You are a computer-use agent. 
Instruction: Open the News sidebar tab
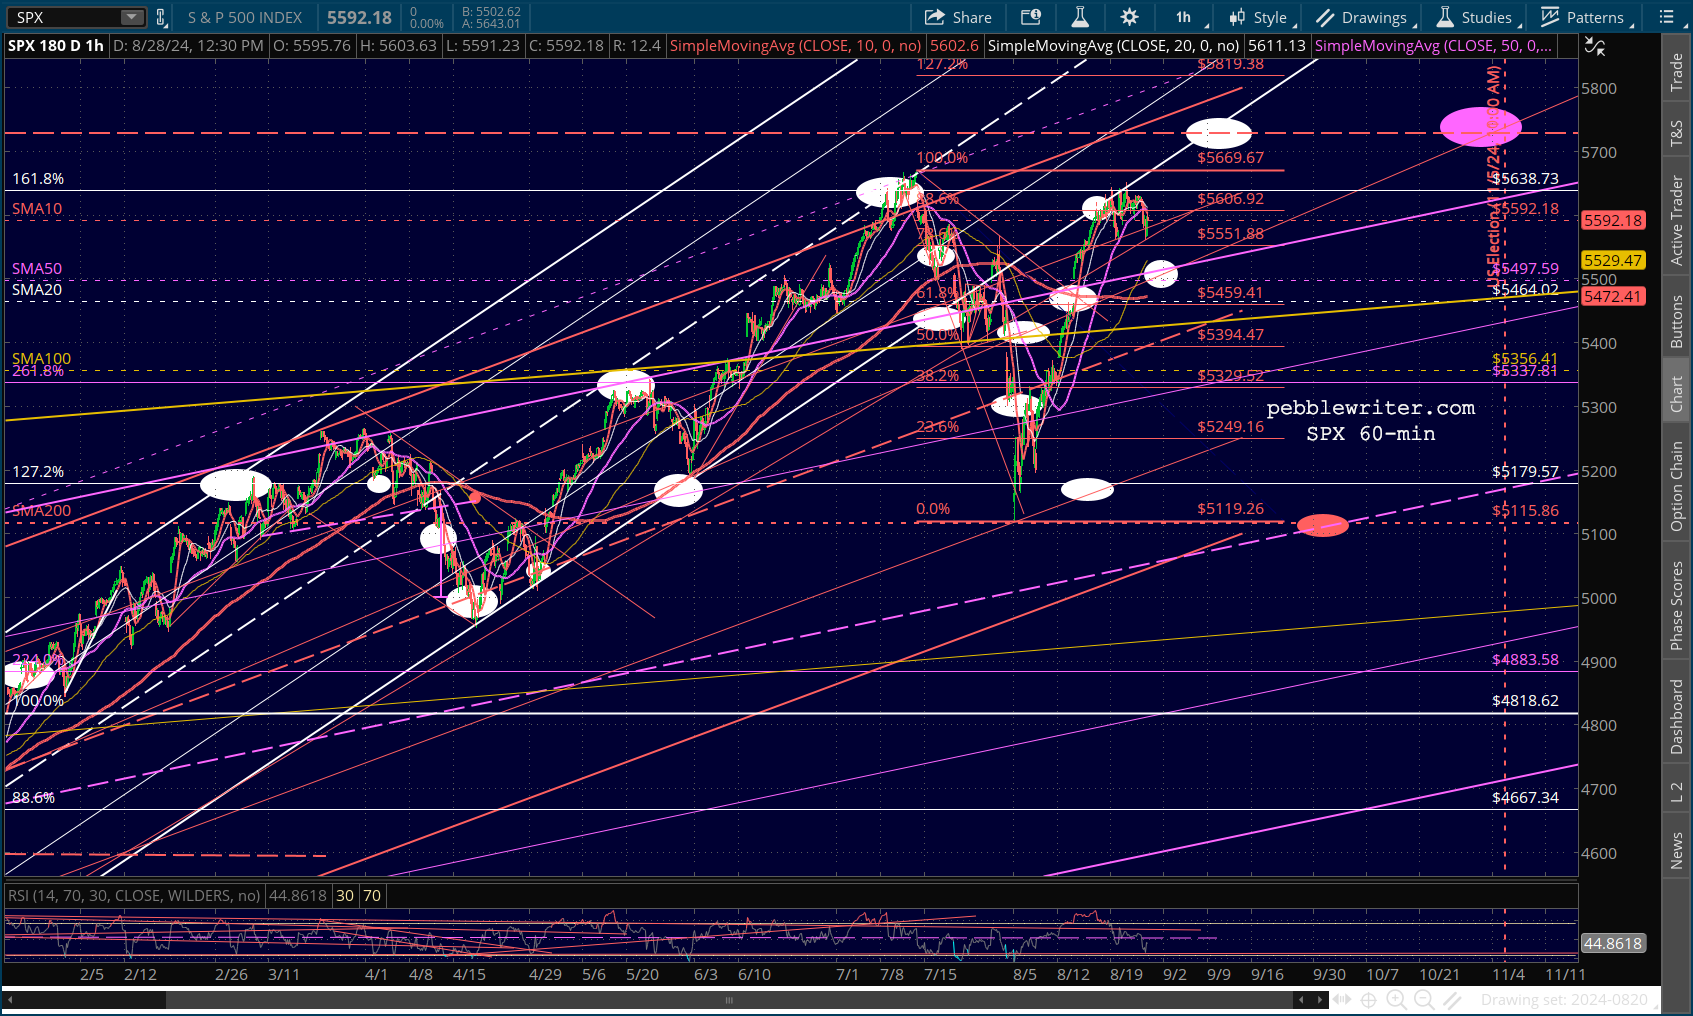tap(1677, 850)
